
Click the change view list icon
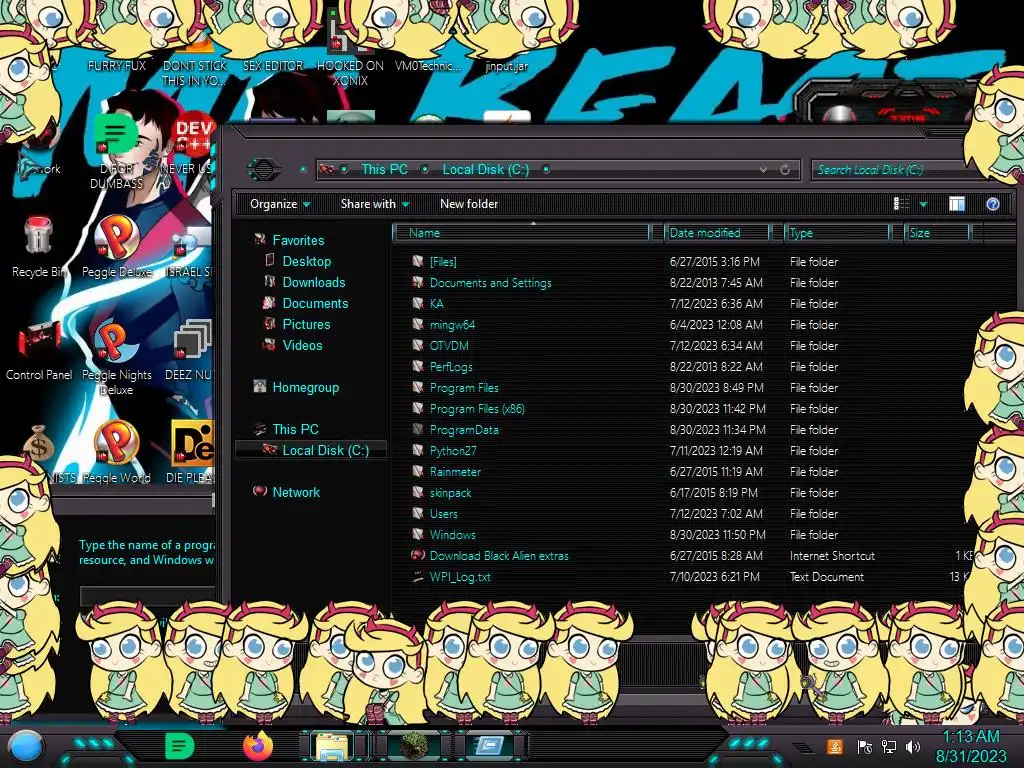coord(901,204)
